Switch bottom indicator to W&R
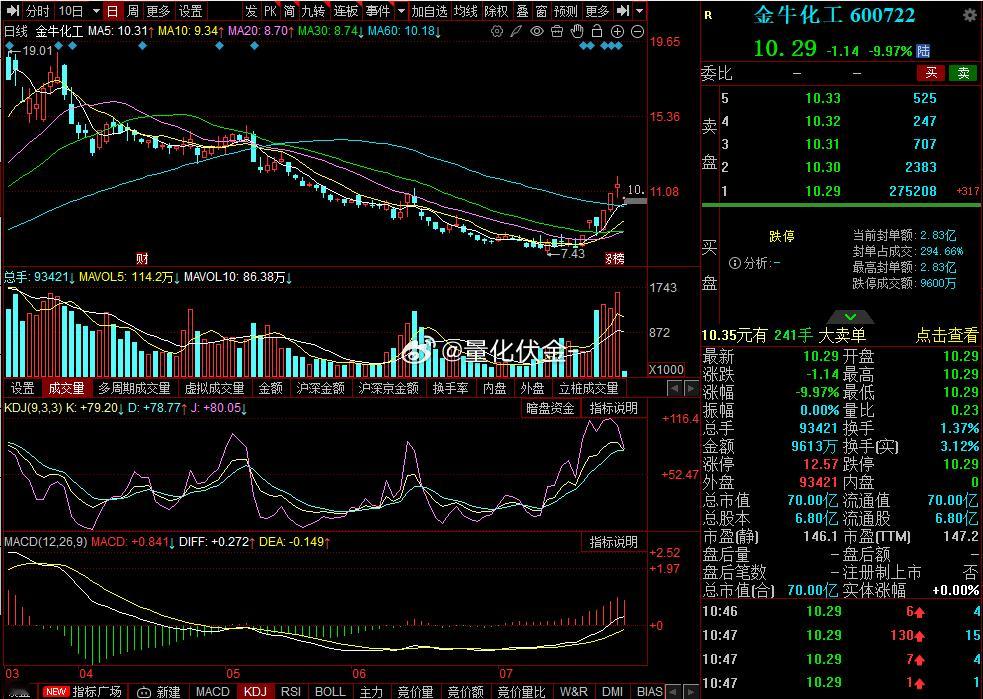 tap(574, 692)
